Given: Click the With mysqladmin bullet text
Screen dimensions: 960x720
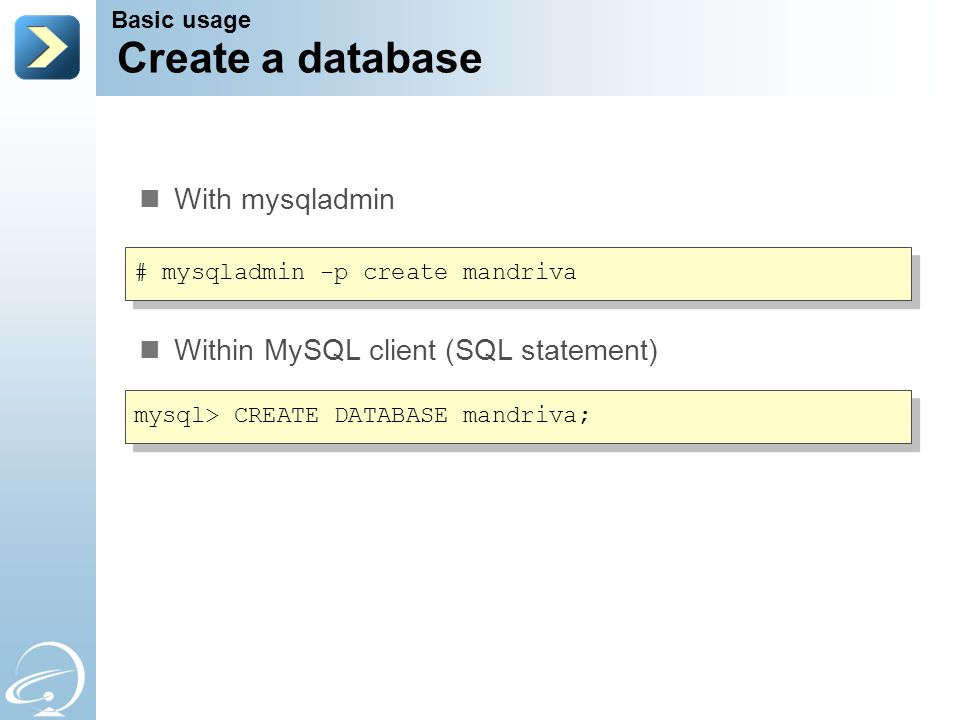Looking at the screenshot, I should tap(284, 200).
